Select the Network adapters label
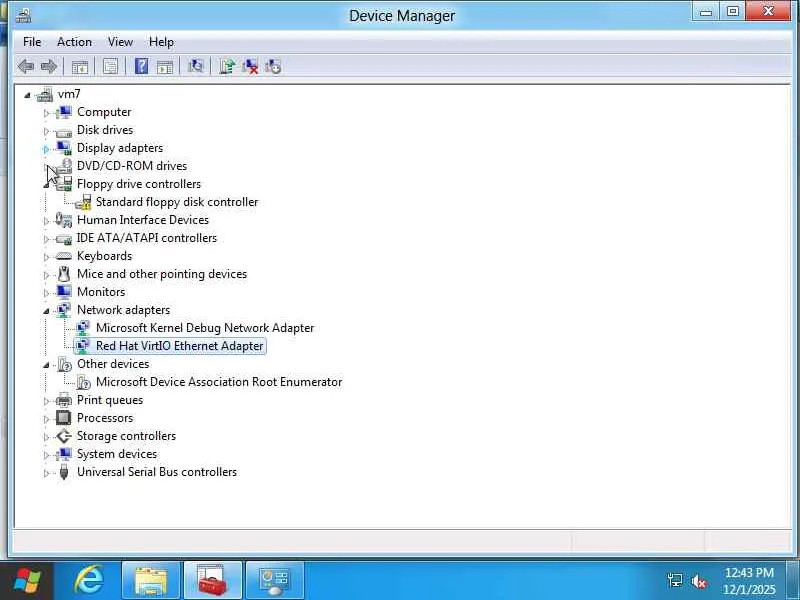The image size is (800, 600). (x=123, y=310)
